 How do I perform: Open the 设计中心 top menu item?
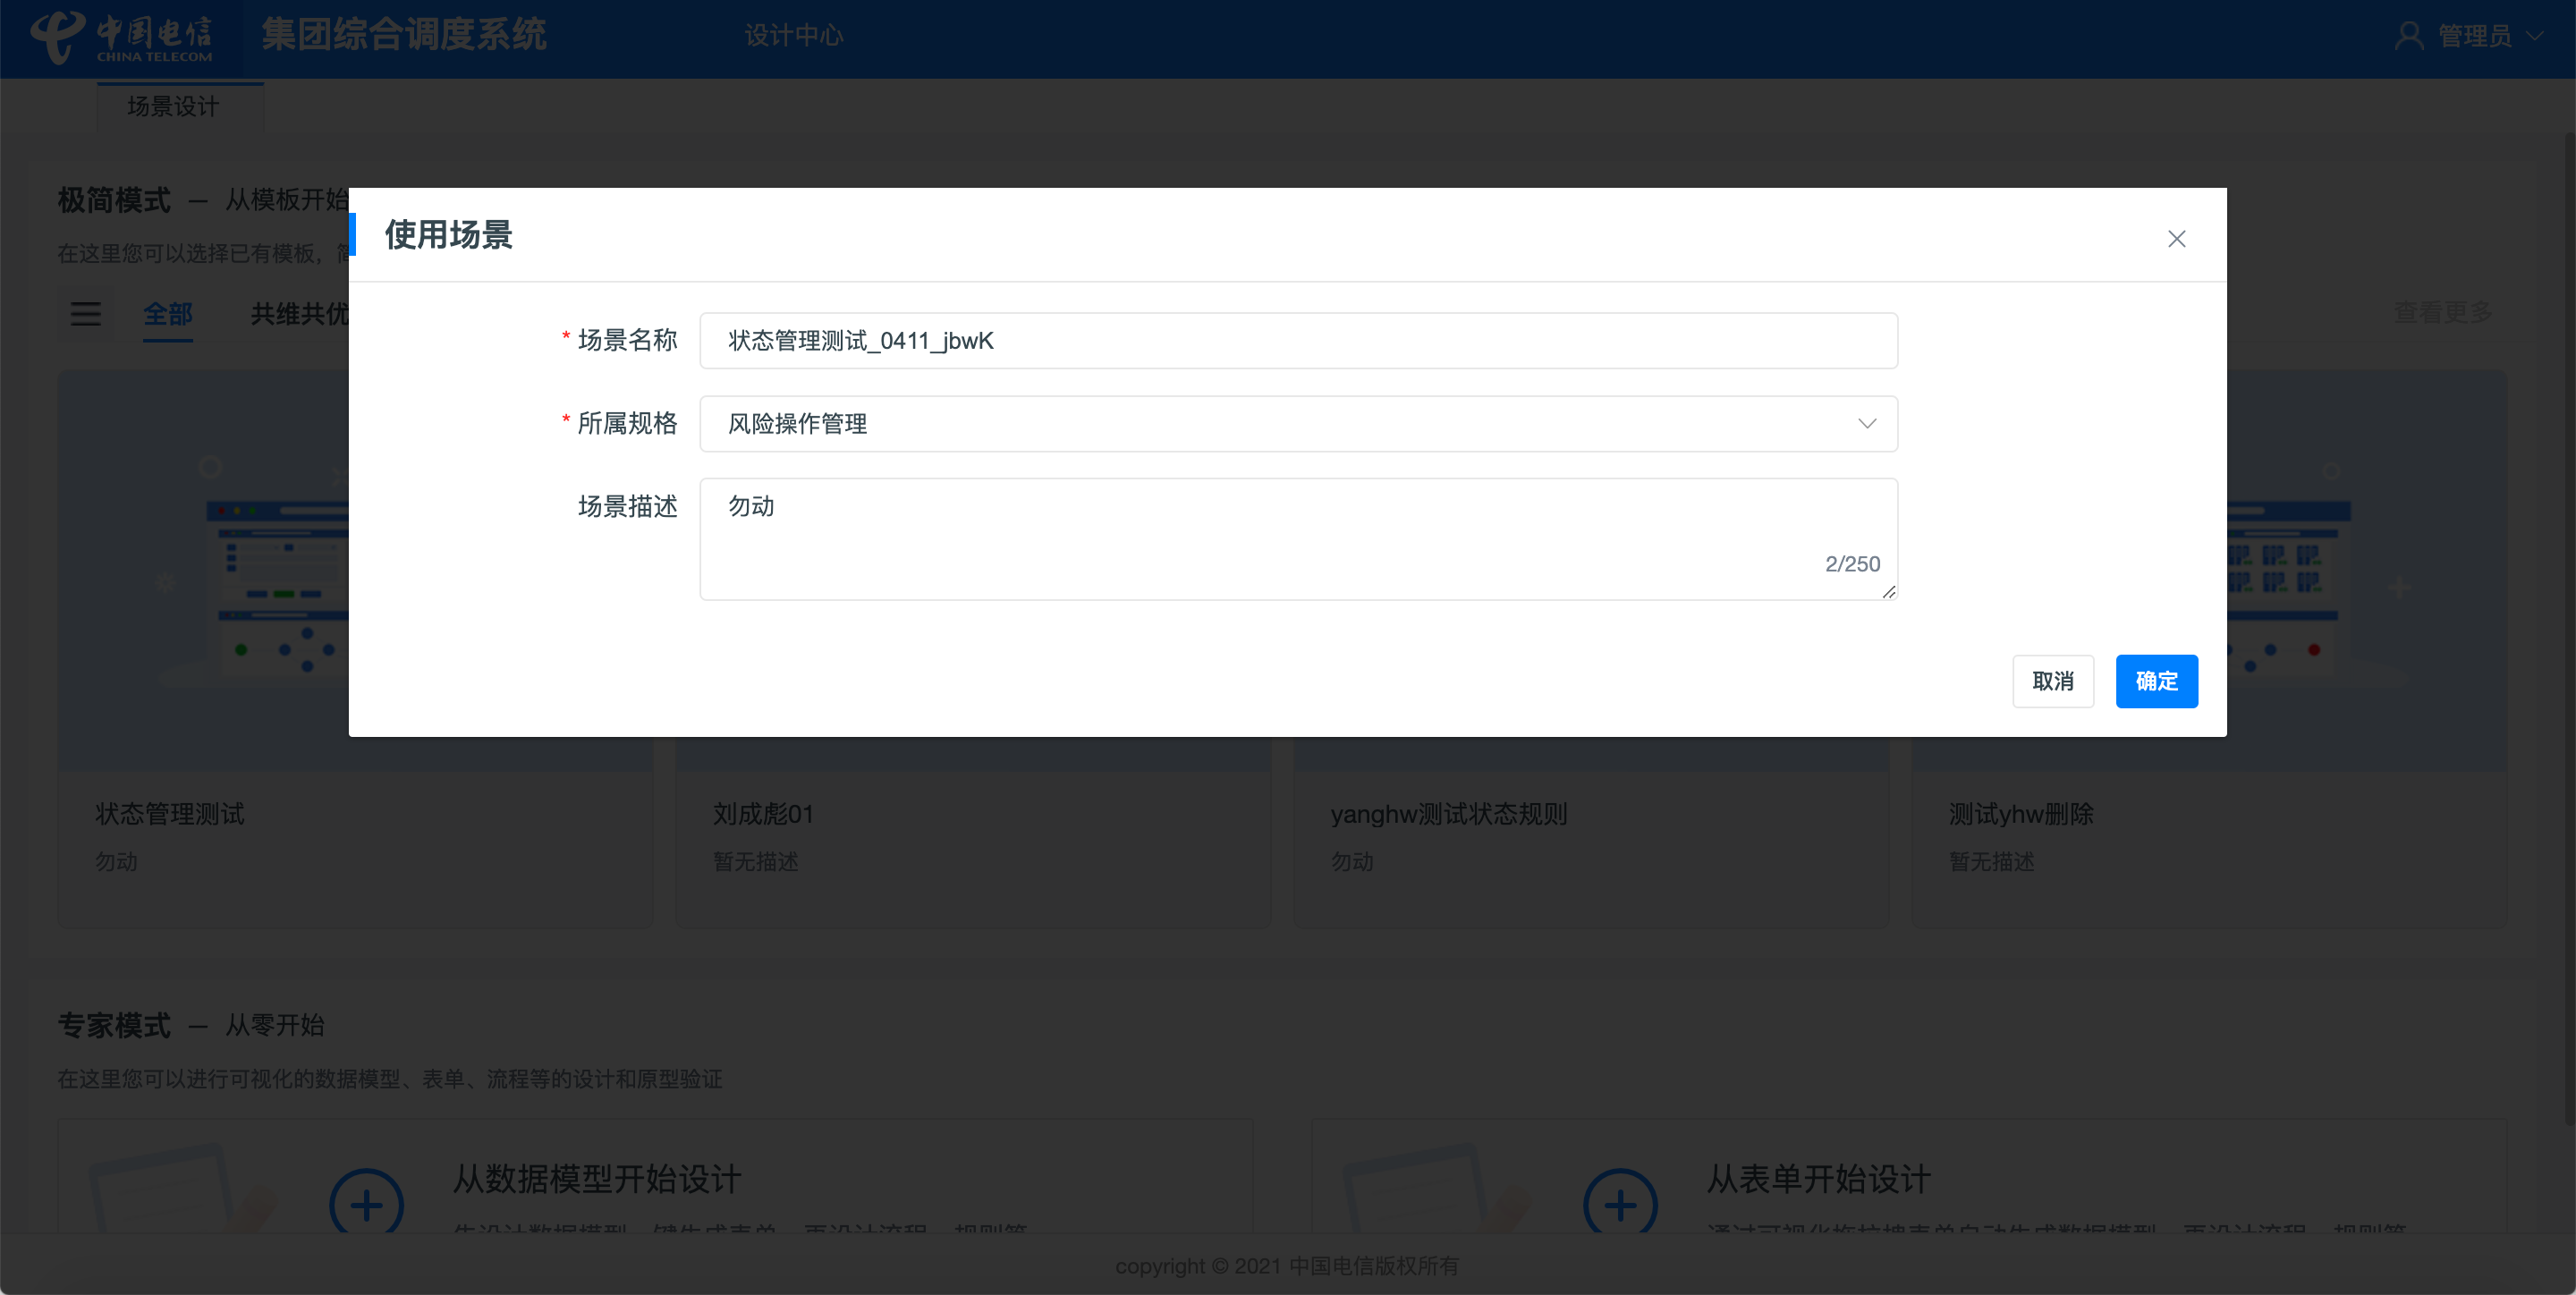(794, 36)
